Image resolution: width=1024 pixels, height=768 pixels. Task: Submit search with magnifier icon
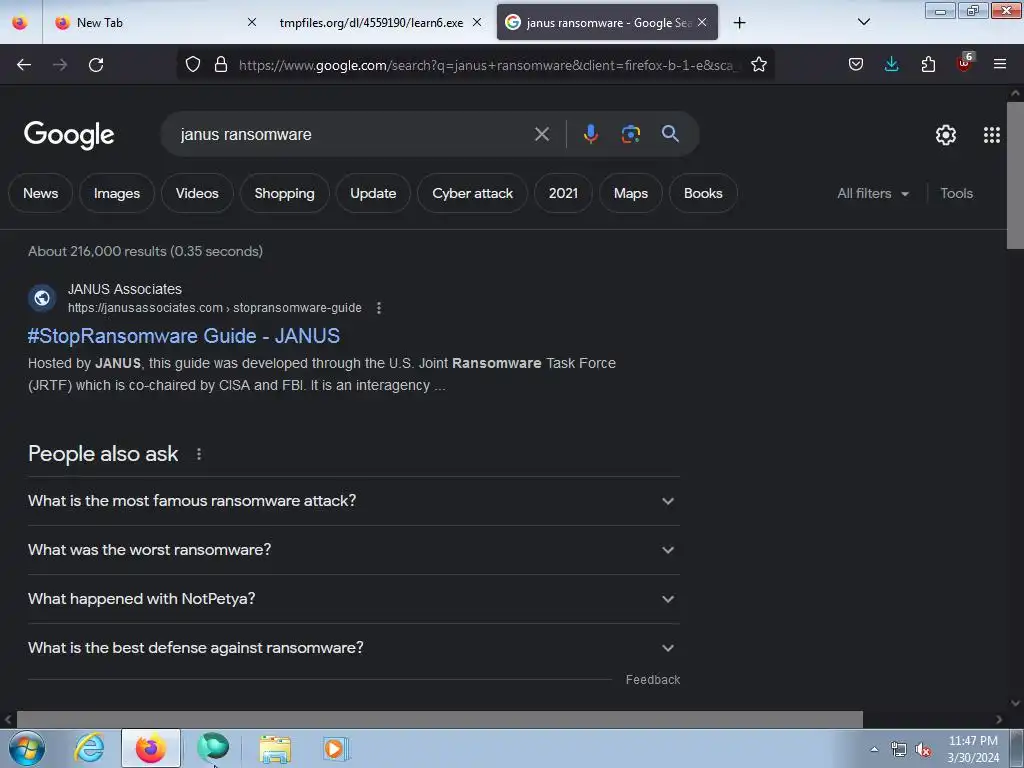pos(670,134)
